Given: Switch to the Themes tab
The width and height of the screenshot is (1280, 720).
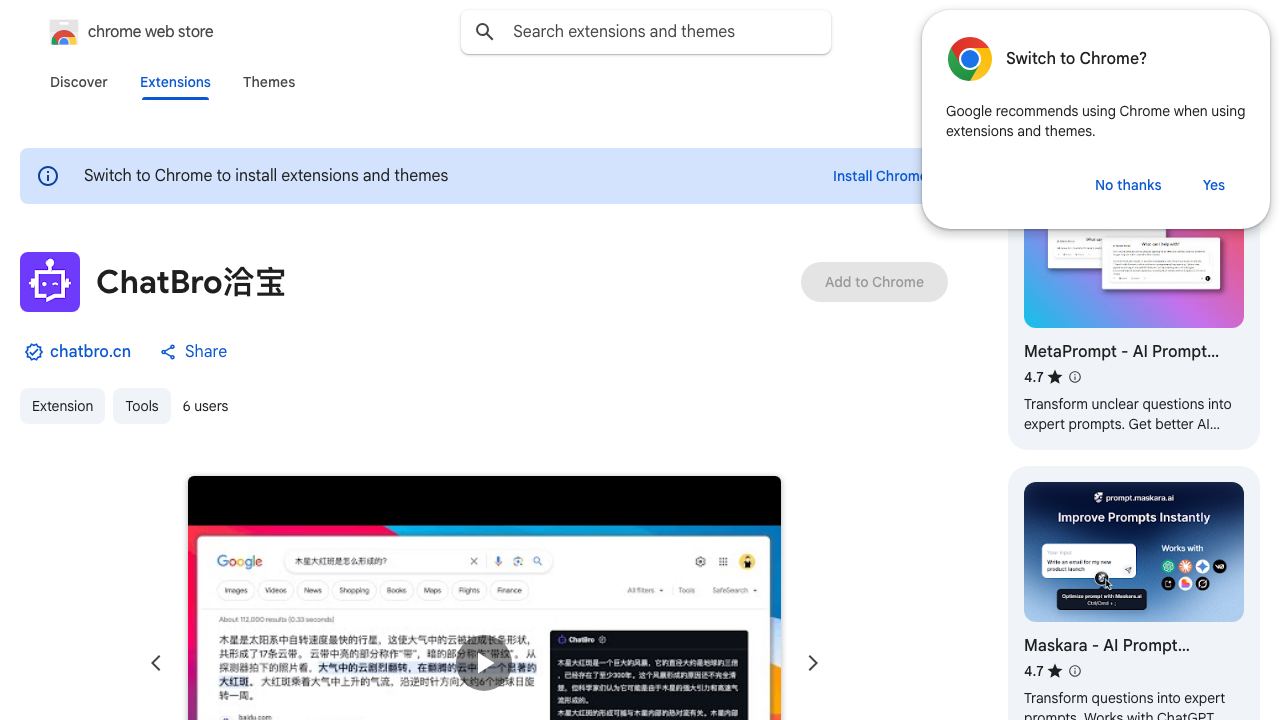Looking at the screenshot, I should (x=269, y=82).
